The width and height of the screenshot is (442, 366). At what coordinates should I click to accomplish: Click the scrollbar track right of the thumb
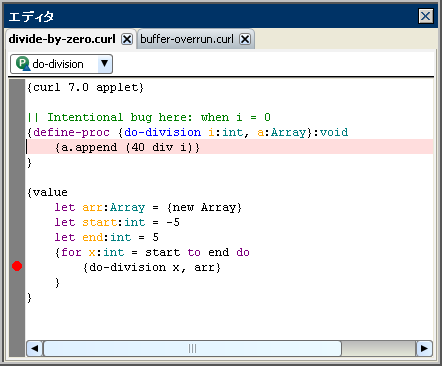[378, 349]
